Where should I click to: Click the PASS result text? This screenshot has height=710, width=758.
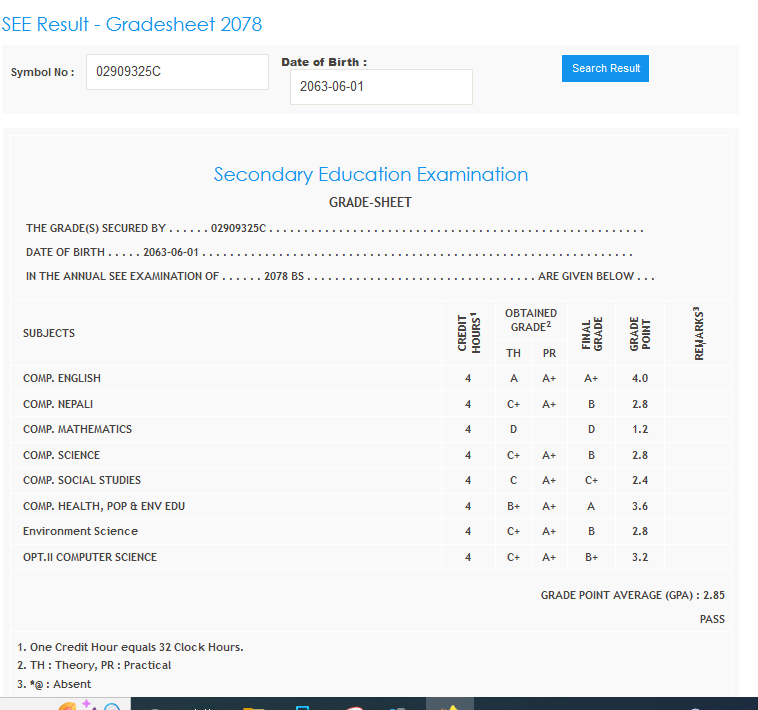pos(712,619)
